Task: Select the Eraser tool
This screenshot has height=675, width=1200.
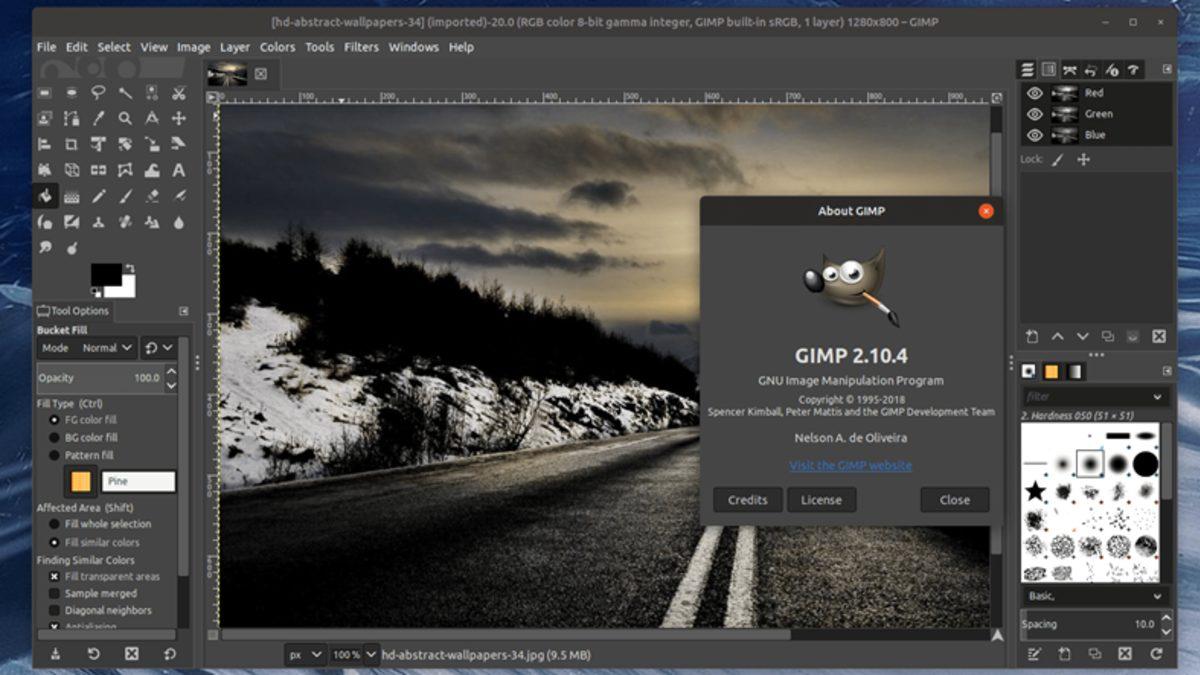Action: coord(152,196)
